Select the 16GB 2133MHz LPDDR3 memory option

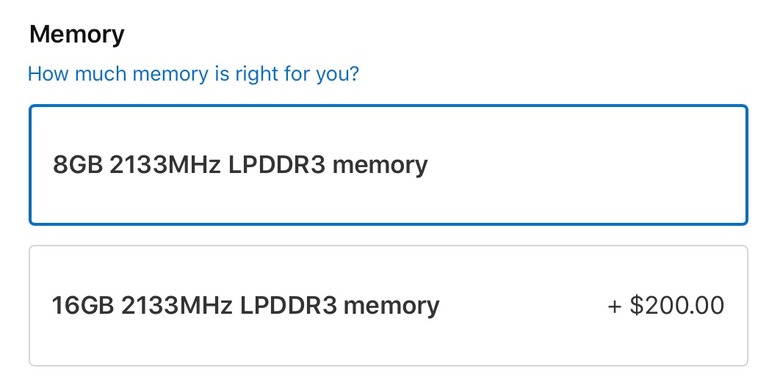click(389, 305)
